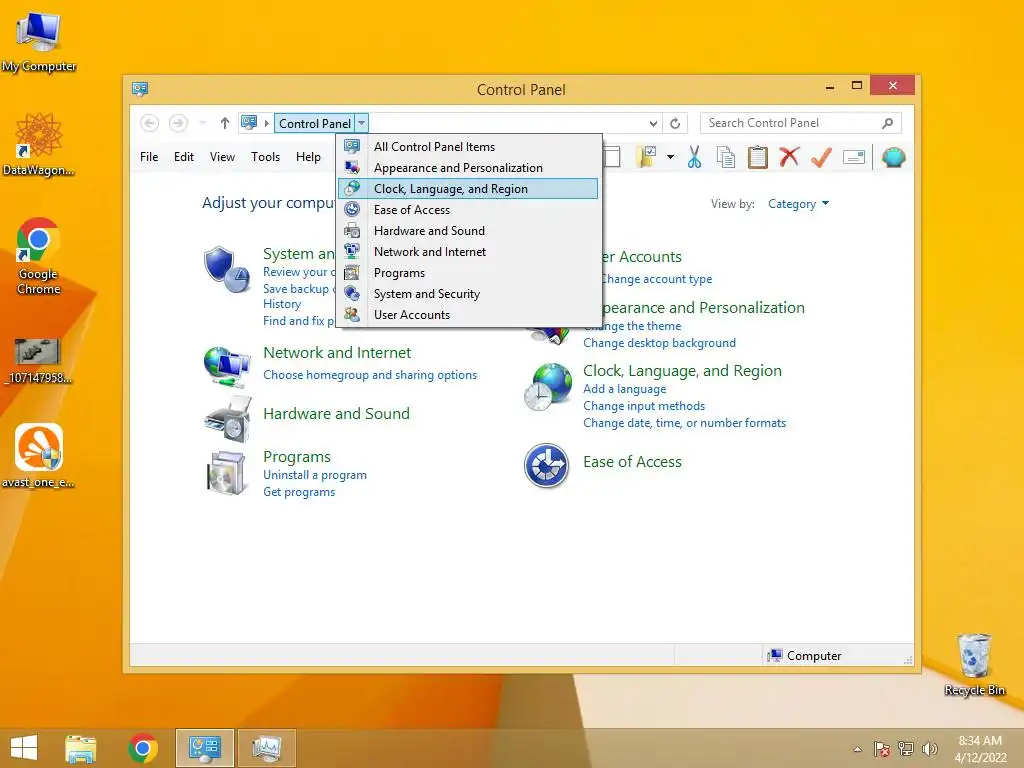Select the Recycle Bin desktop icon
Image resolution: width=1024 pixels, height=768 pixels.
[x=974, y=664]
